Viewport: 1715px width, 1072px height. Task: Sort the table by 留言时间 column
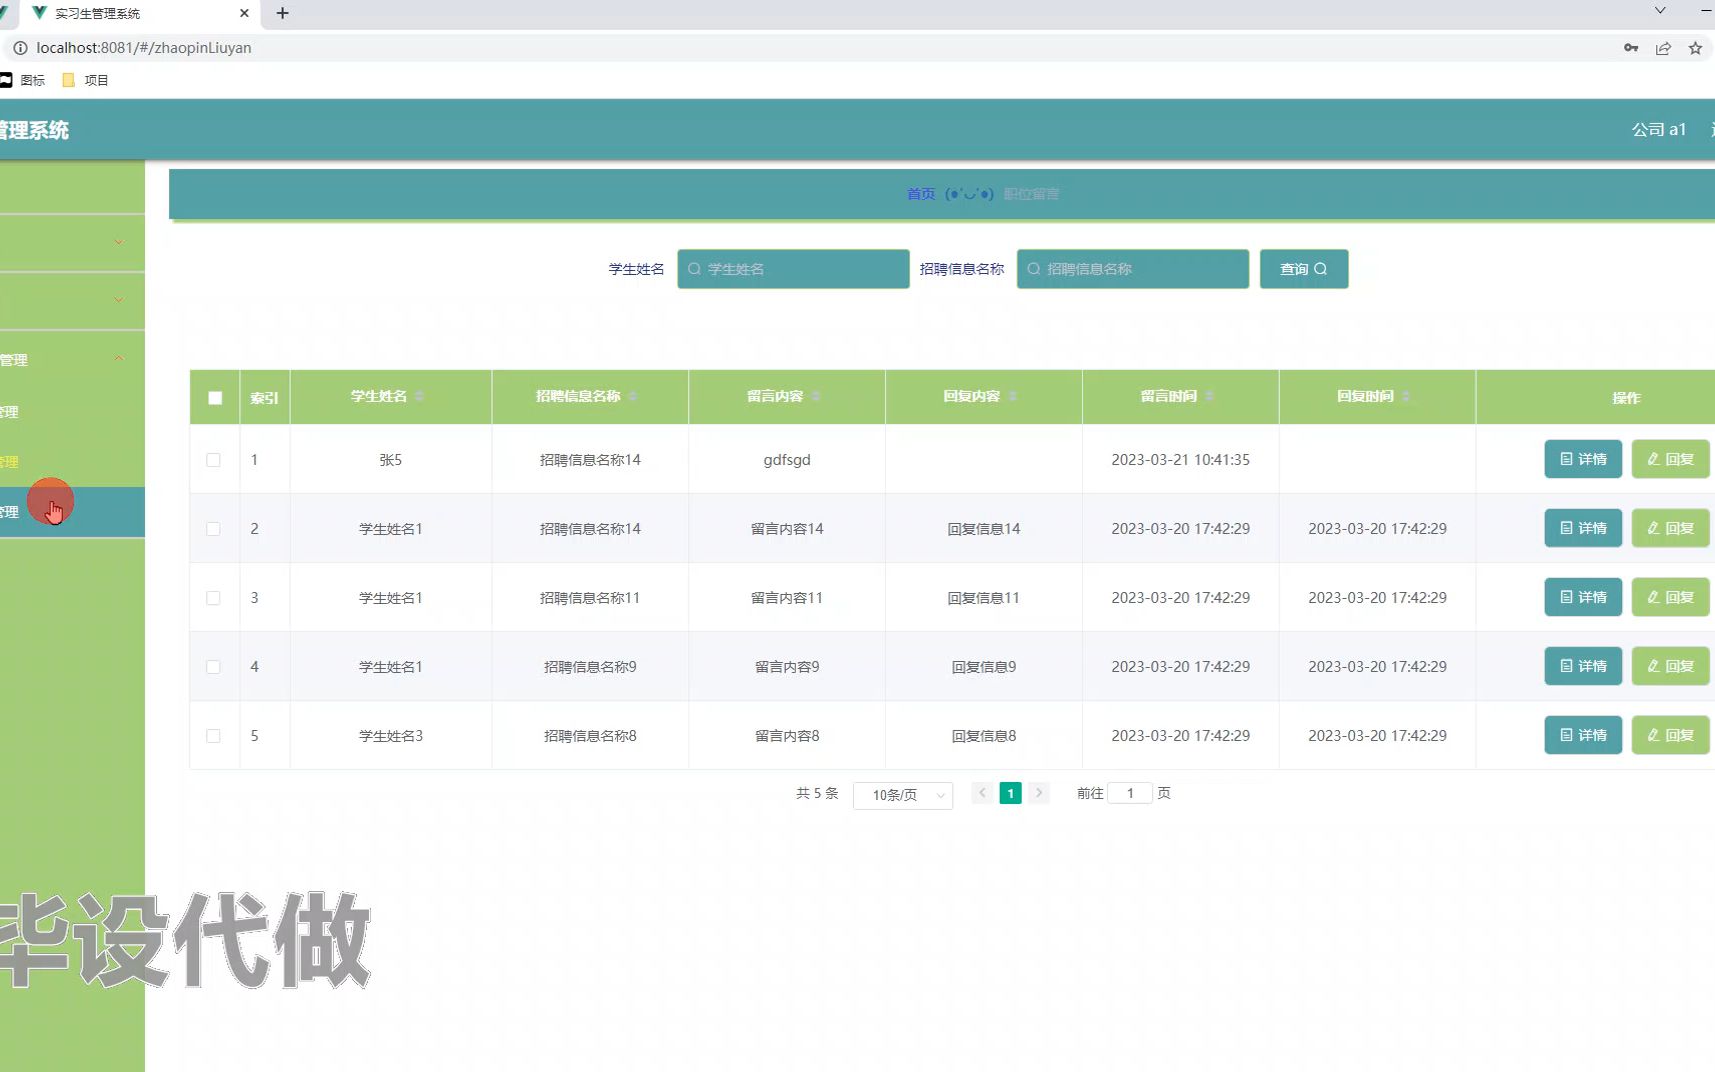[1209, 397]
